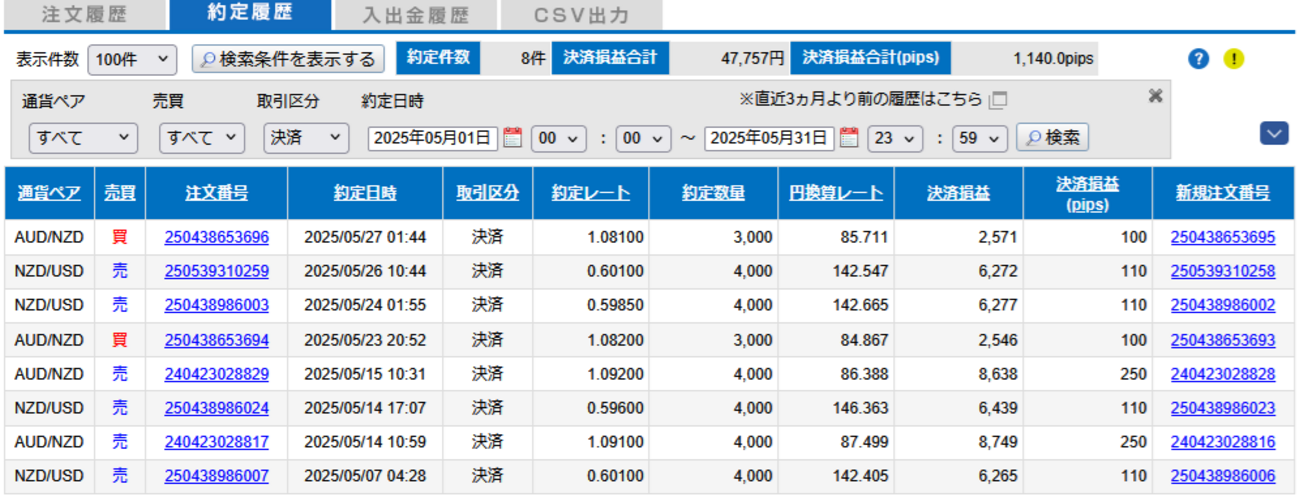
Task: Select the 約定履歴 tab
Action: 250,14
